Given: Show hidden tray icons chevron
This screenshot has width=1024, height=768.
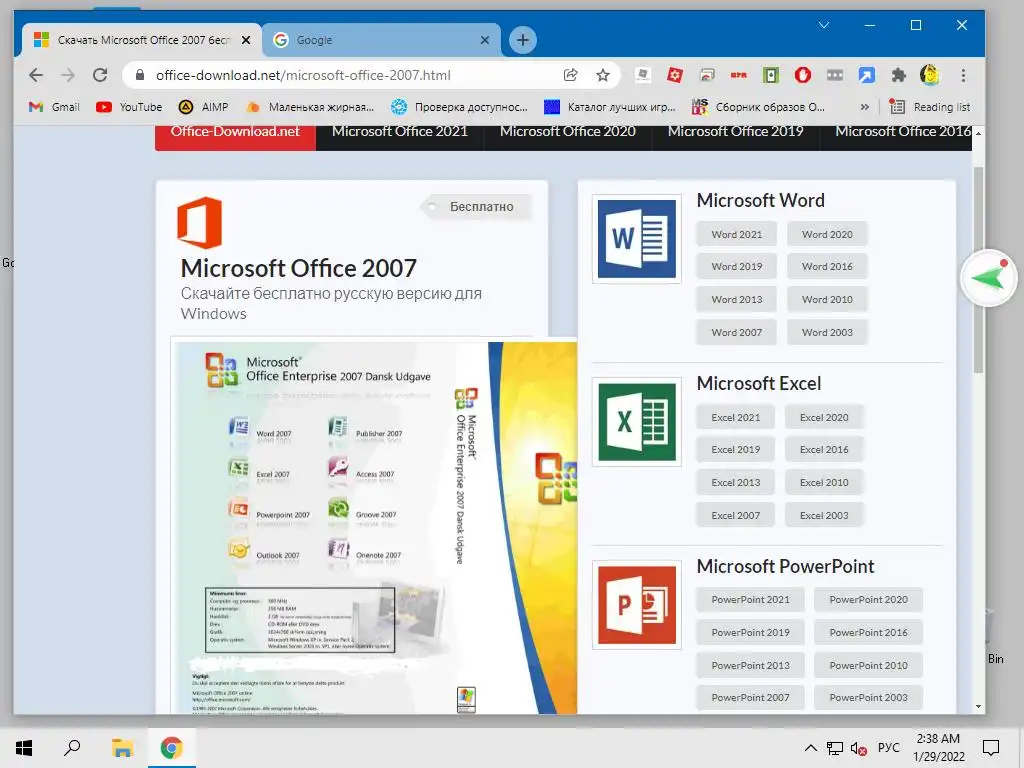Looking at the screenshot, I should coord(810,748).
